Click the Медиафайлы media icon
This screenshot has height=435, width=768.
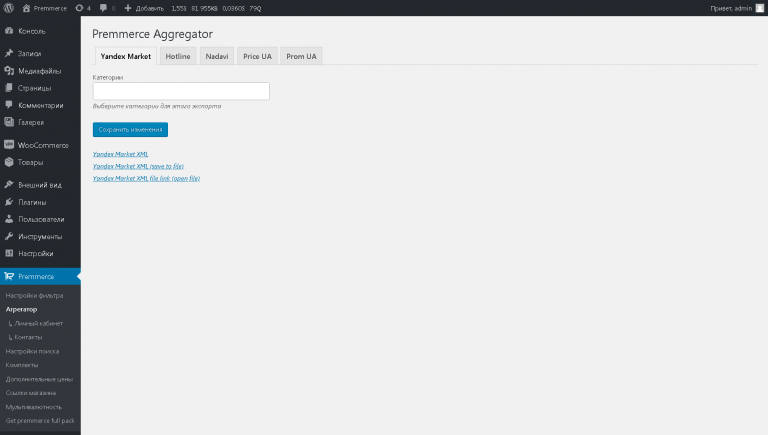[8, 71]
